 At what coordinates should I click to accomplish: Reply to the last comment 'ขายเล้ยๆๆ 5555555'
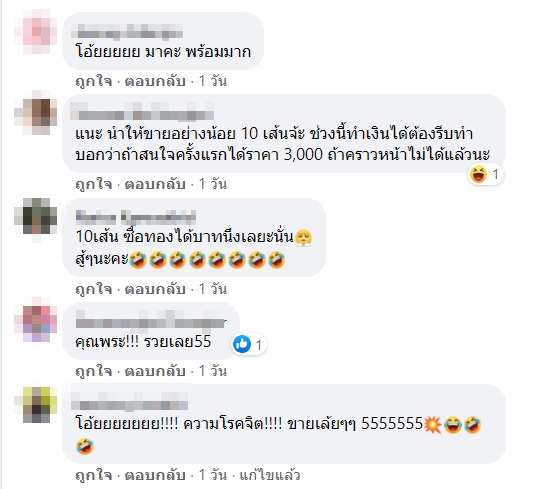155,475
